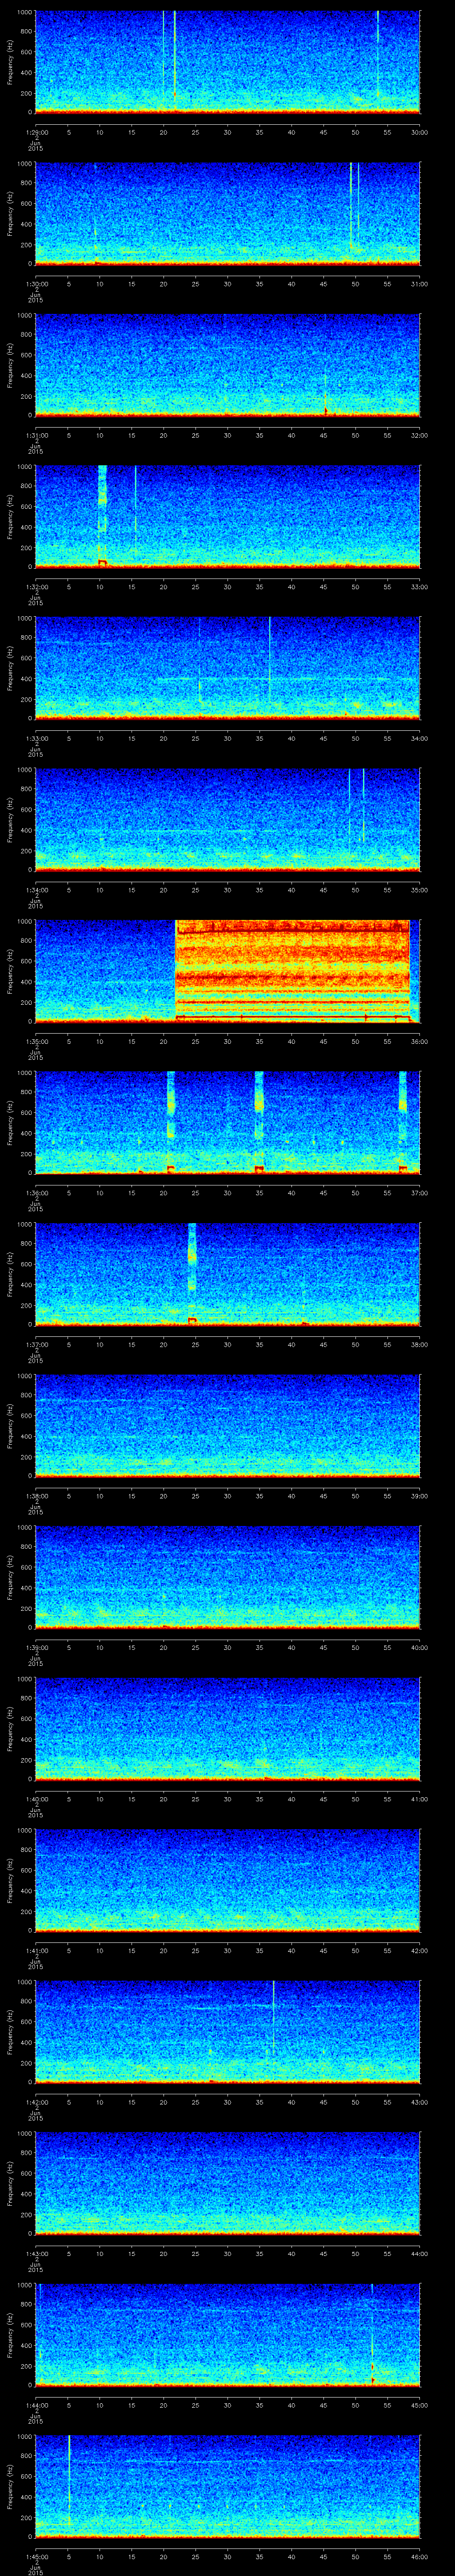Viewport: 455px width, 2576px height.
Task: Click the 42:00 end time label
Action: [419, 1950]
